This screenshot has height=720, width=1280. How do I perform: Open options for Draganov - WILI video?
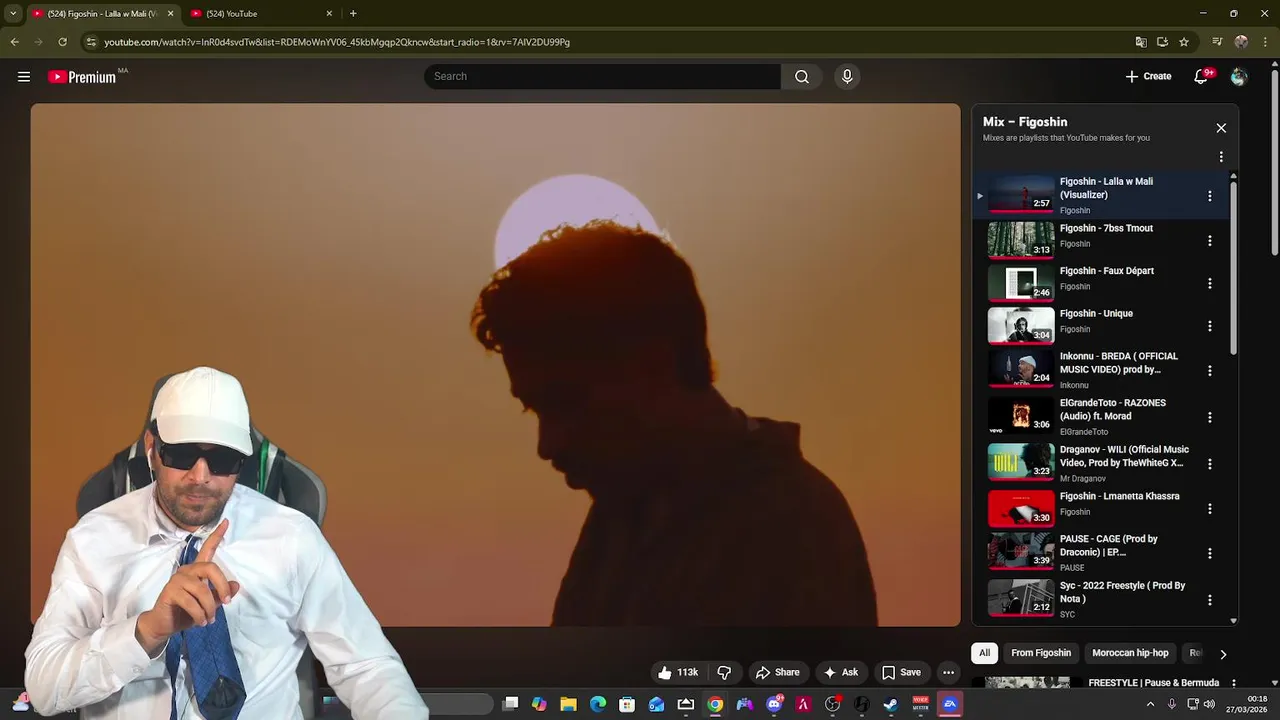coord(1209,464)
